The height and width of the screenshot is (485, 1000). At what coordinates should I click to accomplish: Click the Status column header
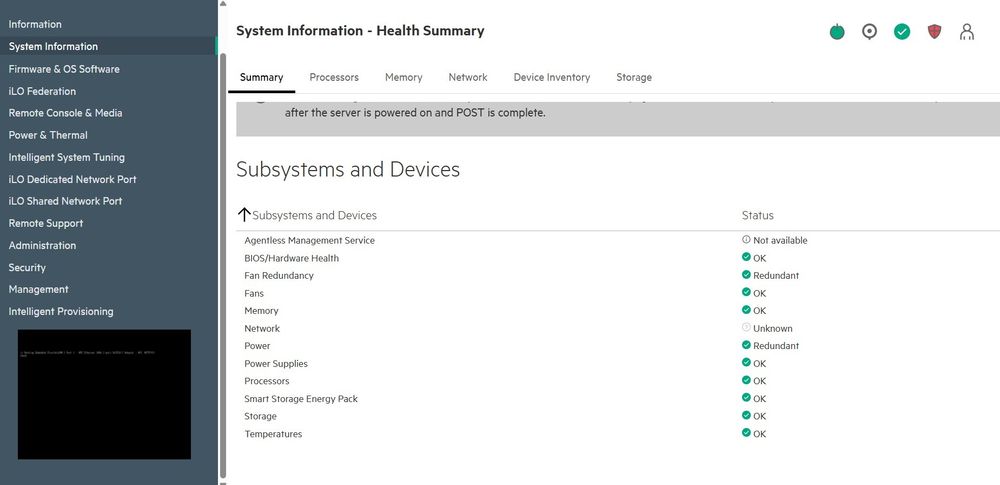(x=757, y=215)
